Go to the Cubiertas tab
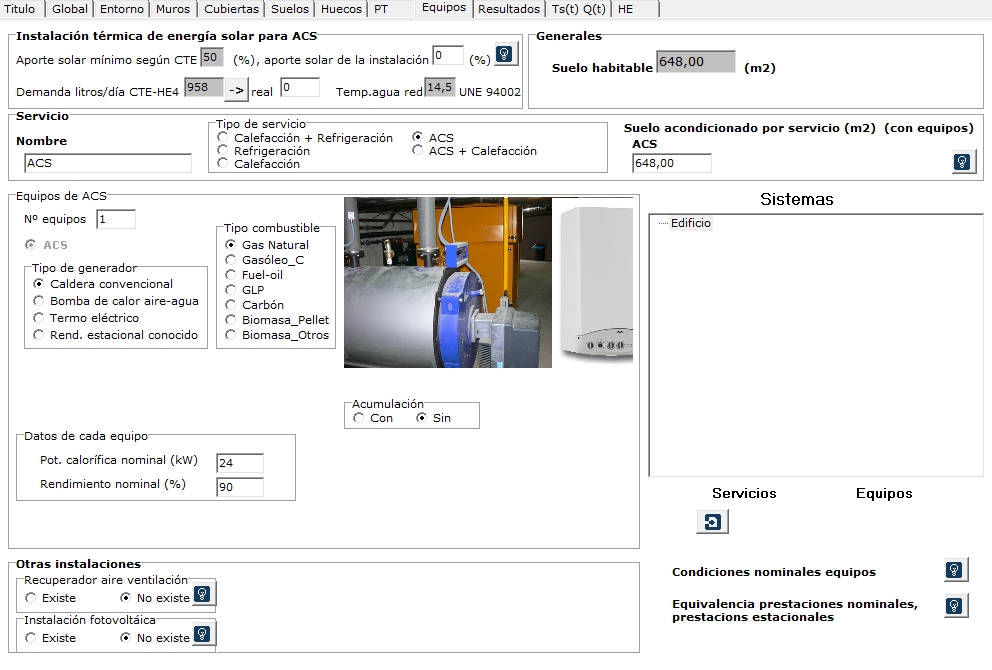 click(231, 9)
